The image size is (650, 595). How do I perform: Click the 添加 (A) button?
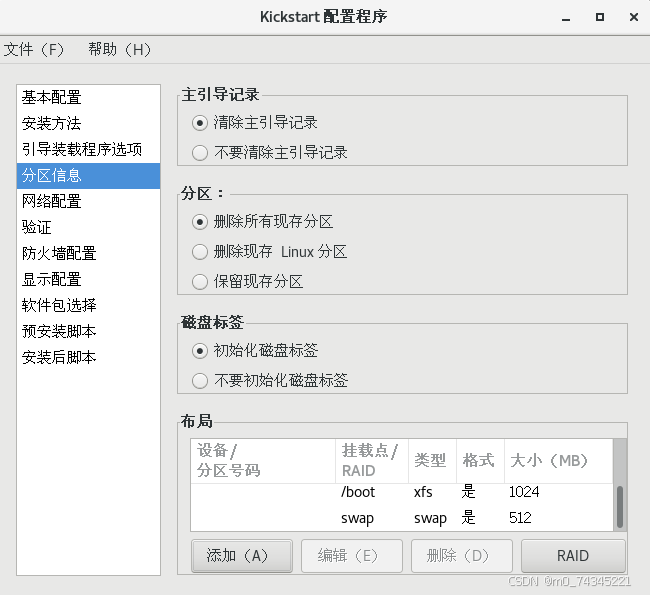click(x=242, y=556)
